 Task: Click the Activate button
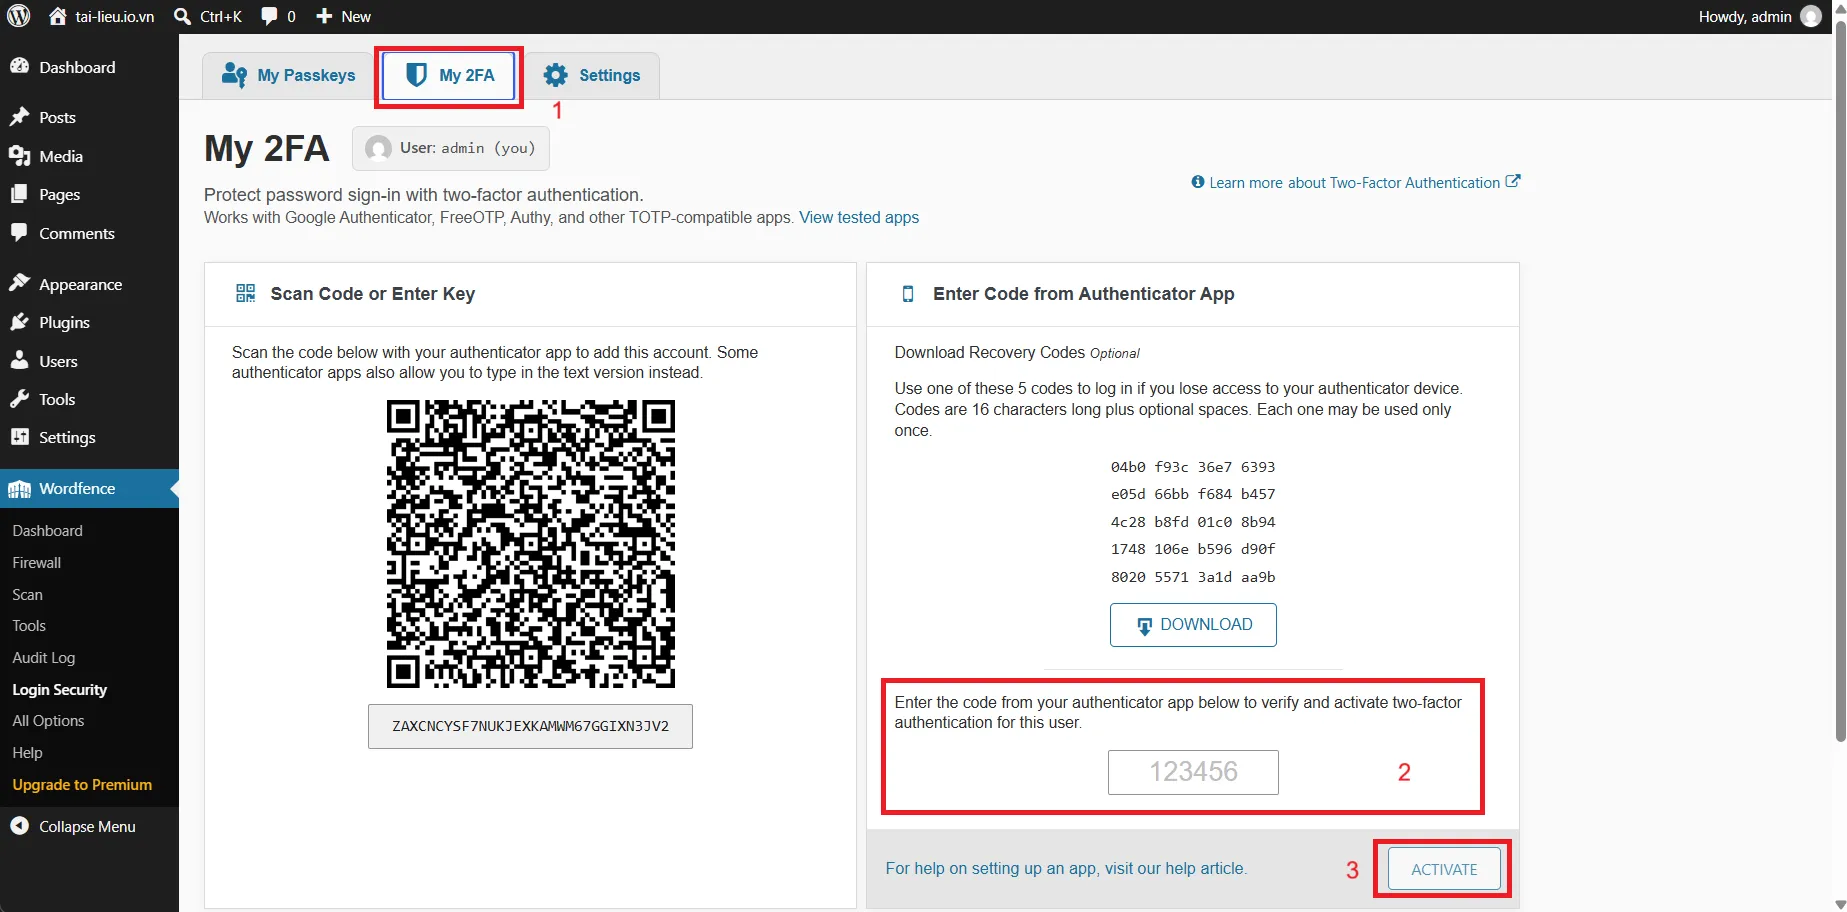click(x=1444, y=869)
